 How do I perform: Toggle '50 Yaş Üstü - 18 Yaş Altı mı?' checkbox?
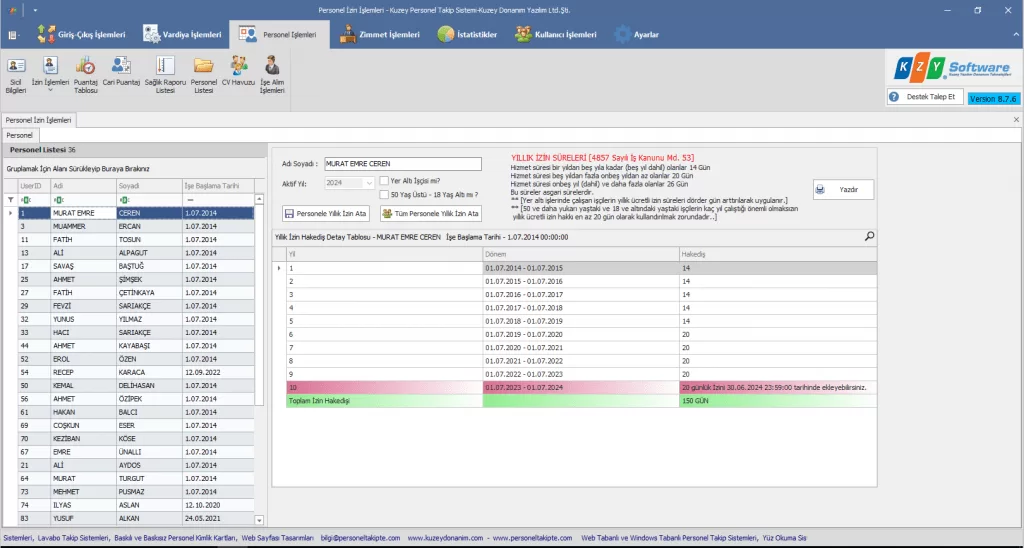384,194
